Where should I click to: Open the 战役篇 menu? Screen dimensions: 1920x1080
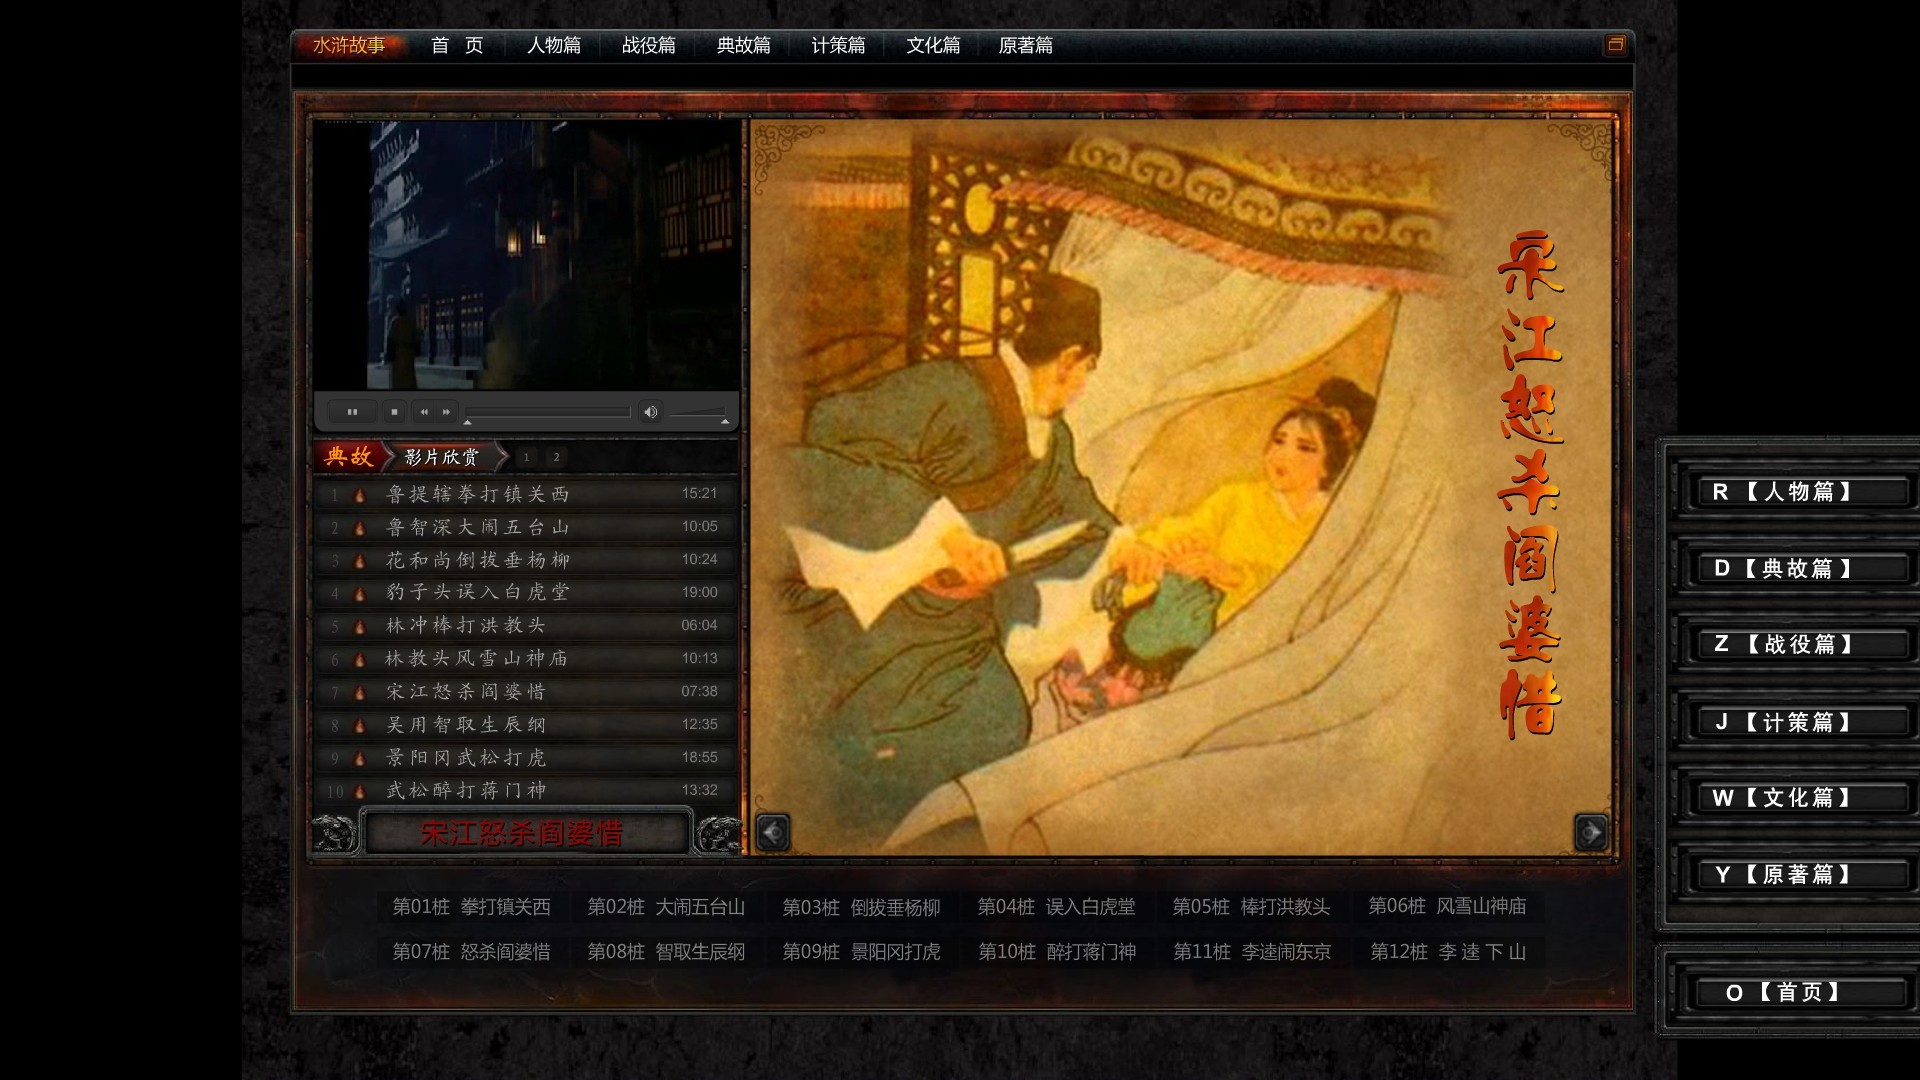(648, 46)
